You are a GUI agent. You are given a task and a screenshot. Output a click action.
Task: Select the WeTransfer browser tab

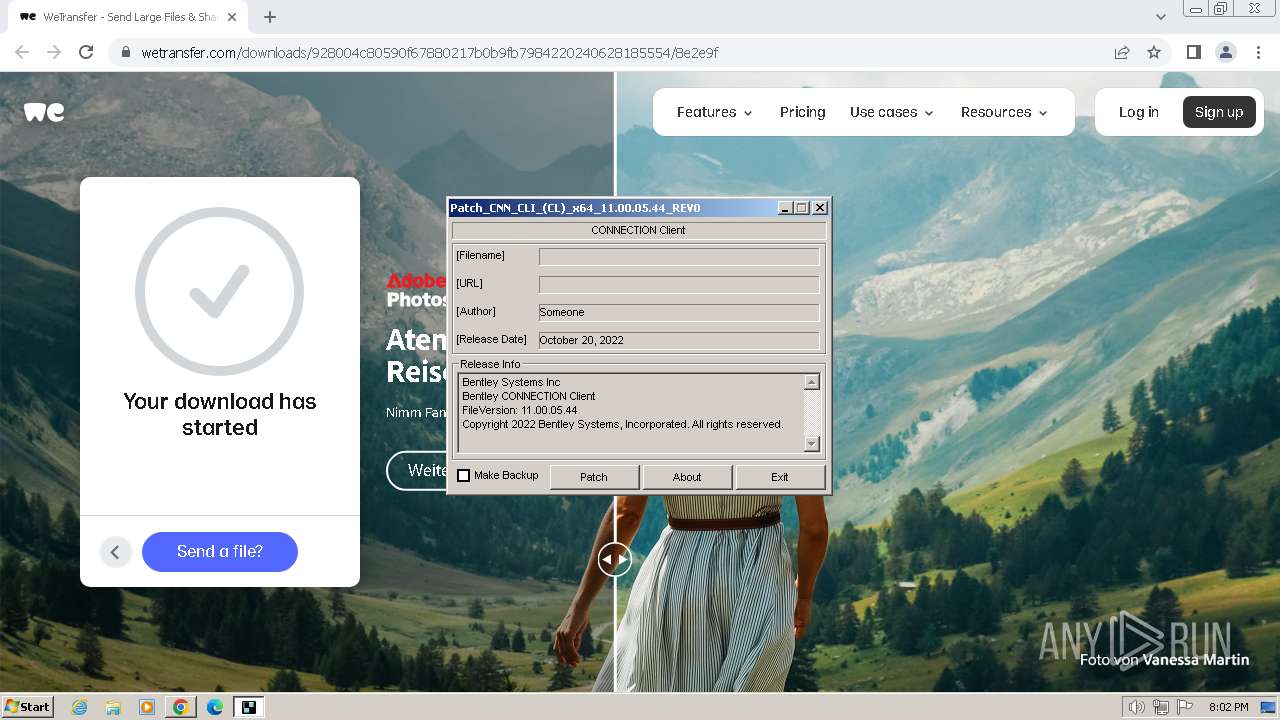(130, 17)
